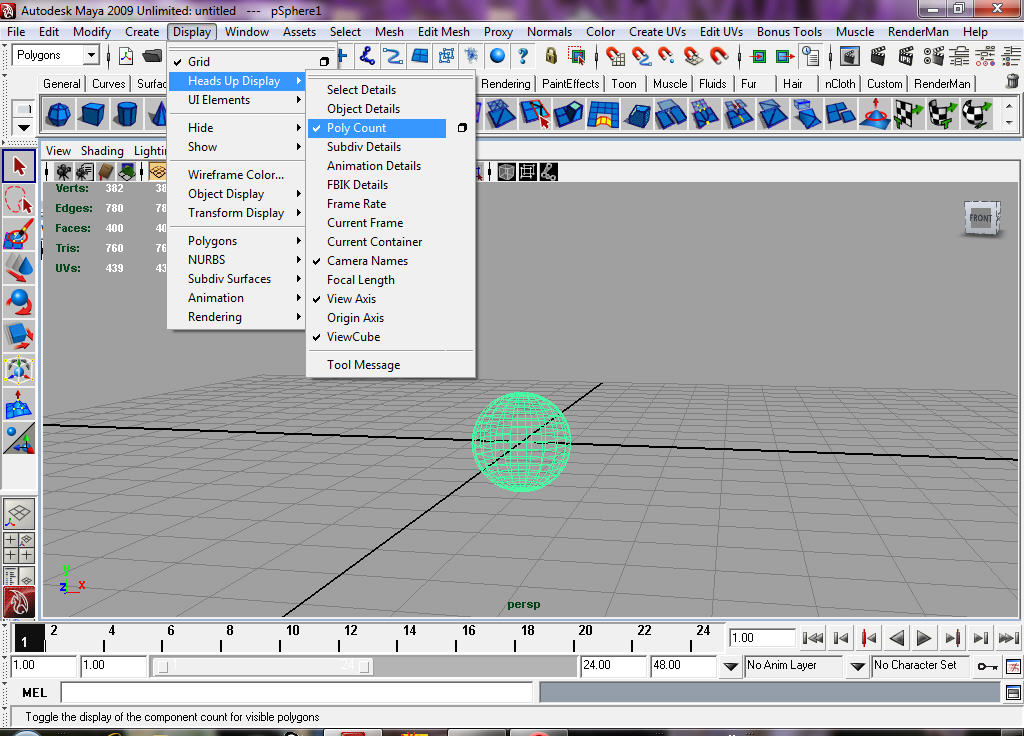Go to start of playback range
Viewport: 1024px width, 736px height.
(812, 638)
